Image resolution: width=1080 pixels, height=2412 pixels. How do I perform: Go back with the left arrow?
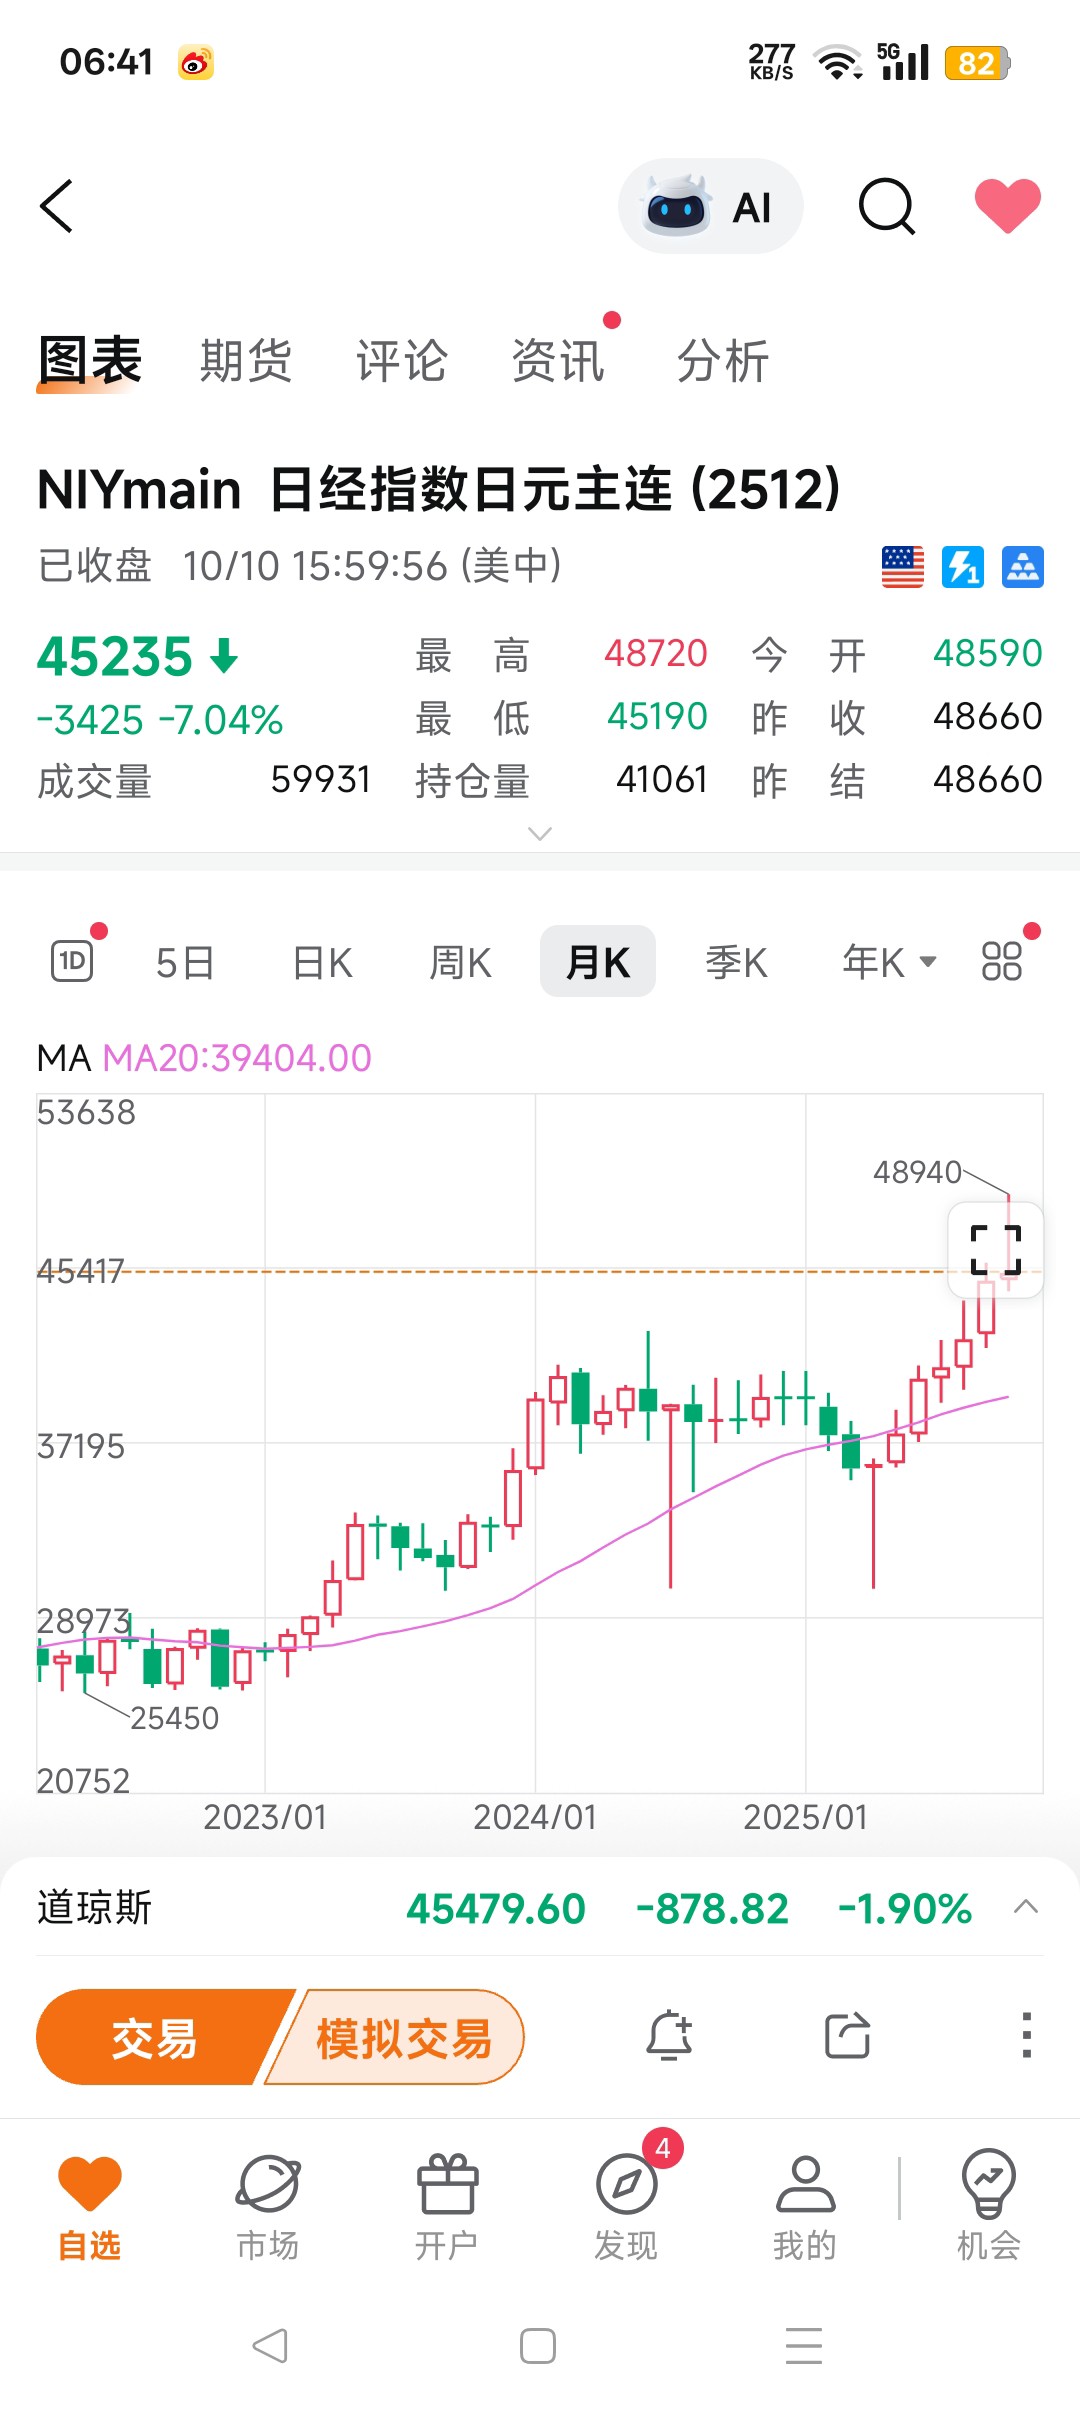click(57, 206)
